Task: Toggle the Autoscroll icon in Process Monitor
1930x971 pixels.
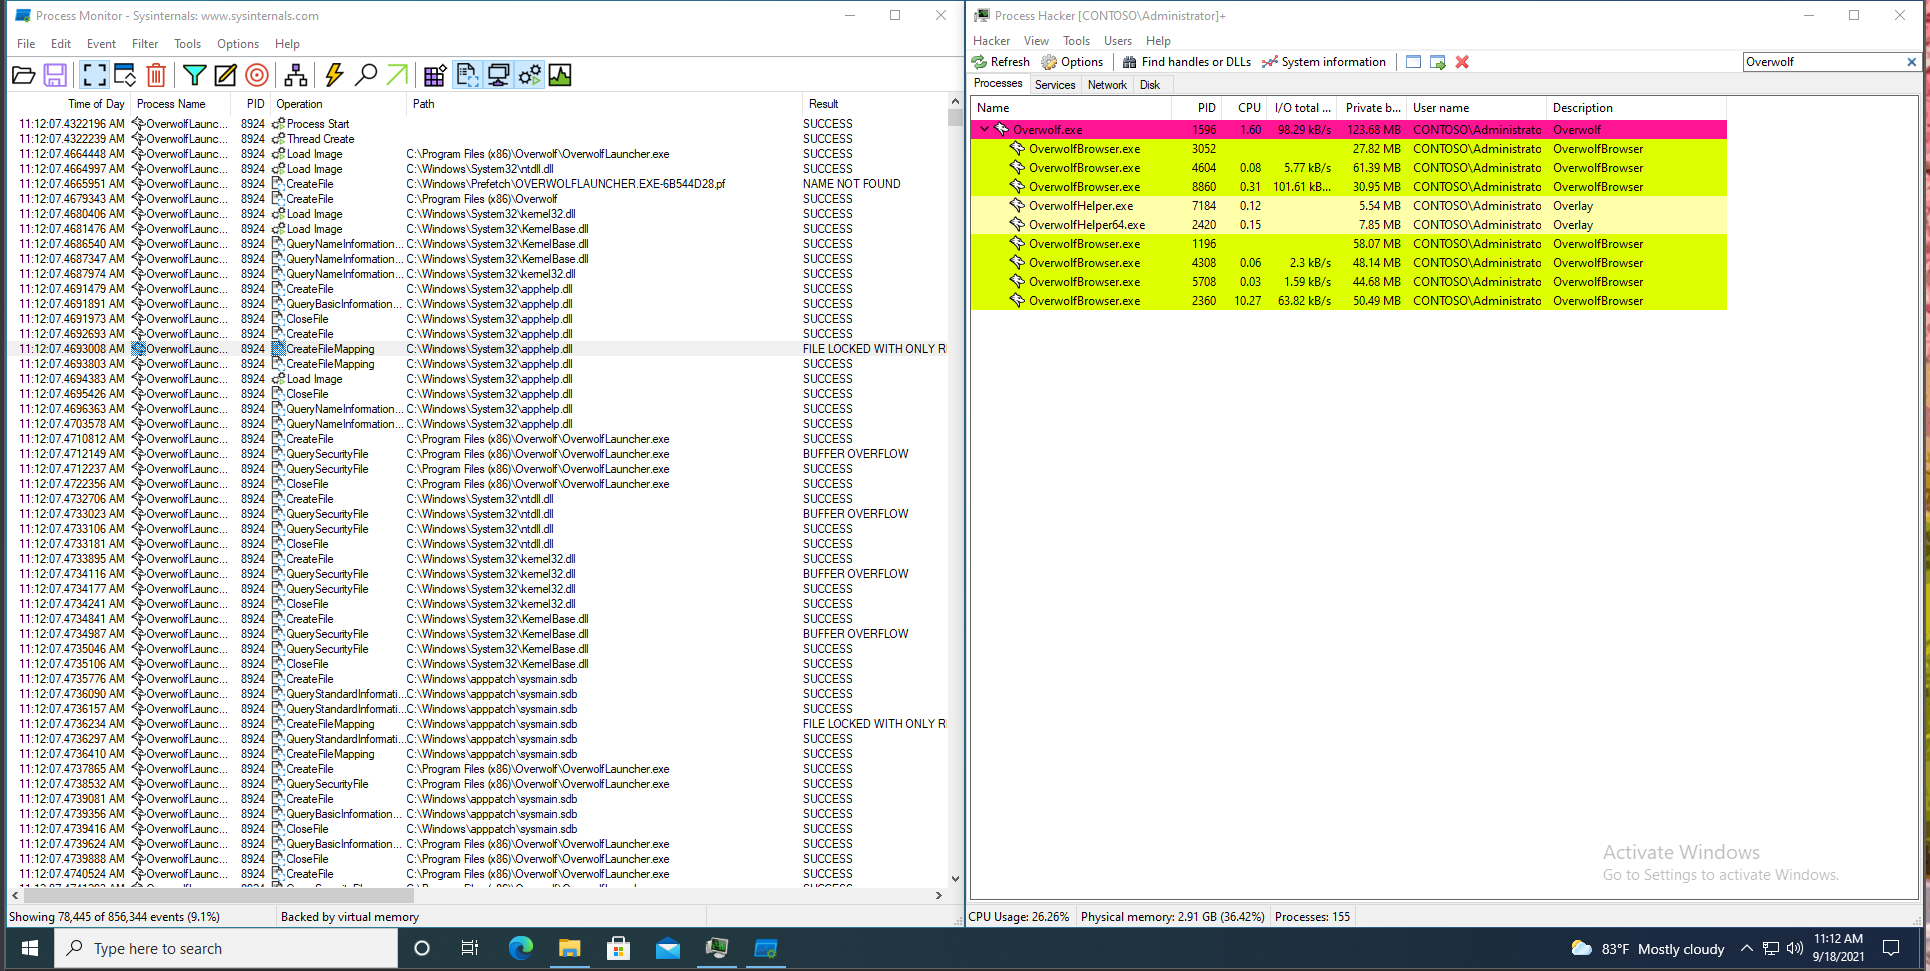Action: [125, 75]
